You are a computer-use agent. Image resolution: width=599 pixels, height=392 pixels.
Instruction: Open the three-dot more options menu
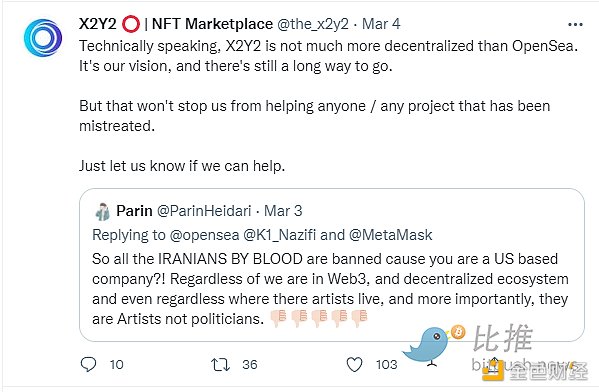575,25
